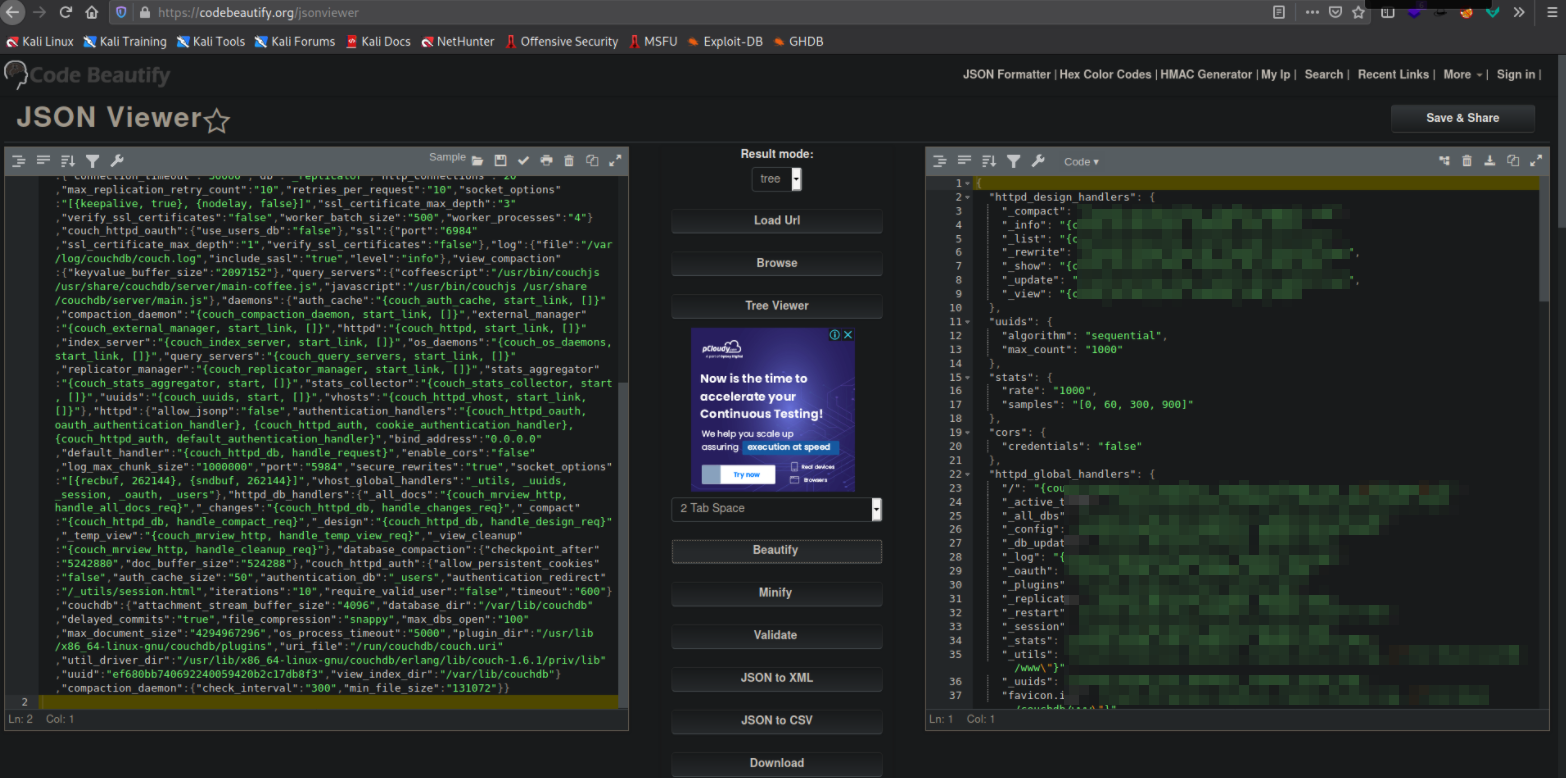
Task: Click the filter funnel in right output toolbar
Action: (x=1013, y=161)
